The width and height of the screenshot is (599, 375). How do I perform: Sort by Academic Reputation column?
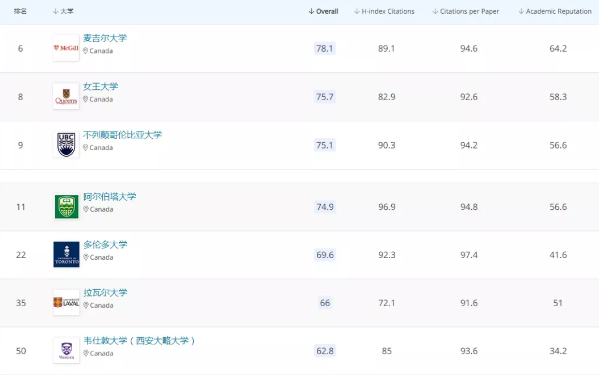click(x=555, y=11)
